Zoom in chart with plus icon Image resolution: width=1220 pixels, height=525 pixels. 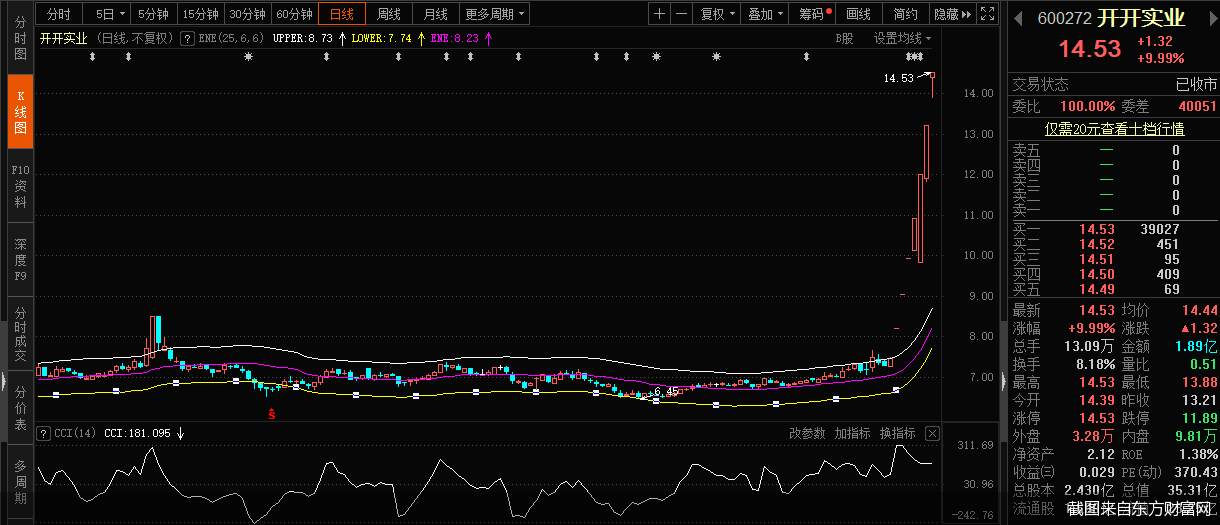(659, 14)
